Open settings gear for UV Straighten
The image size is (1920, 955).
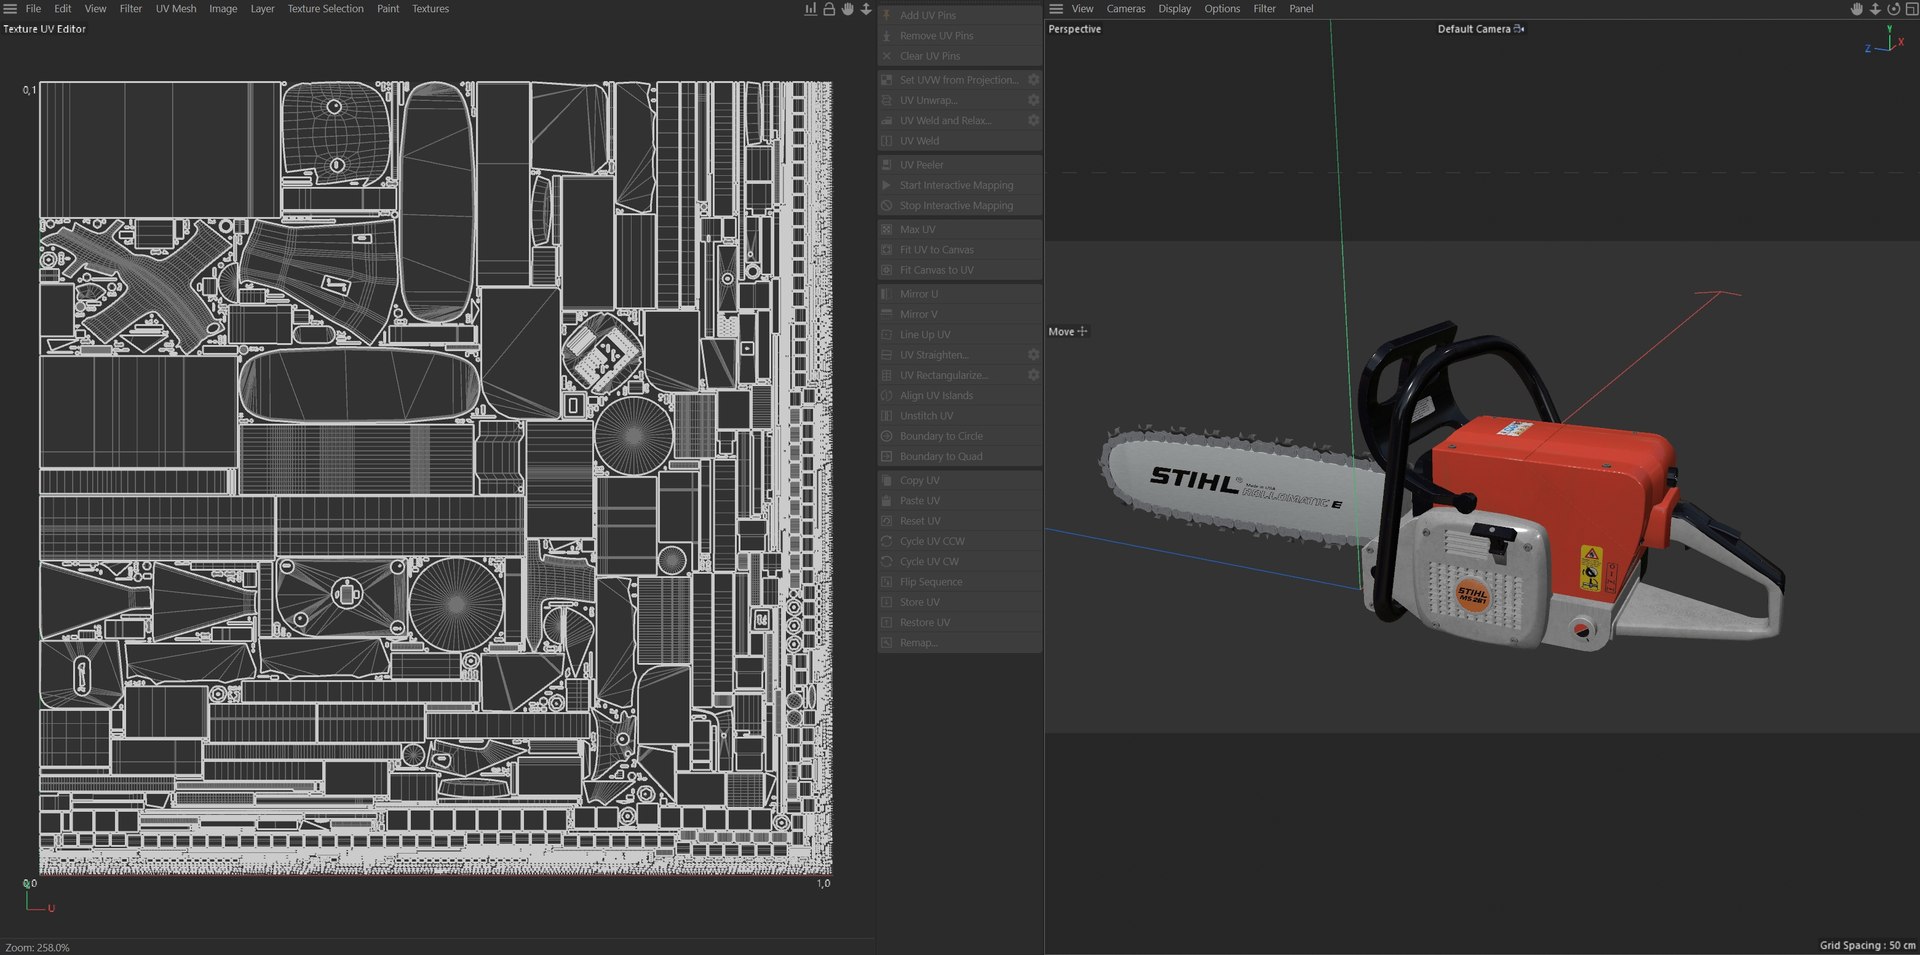click(1033, 355)
